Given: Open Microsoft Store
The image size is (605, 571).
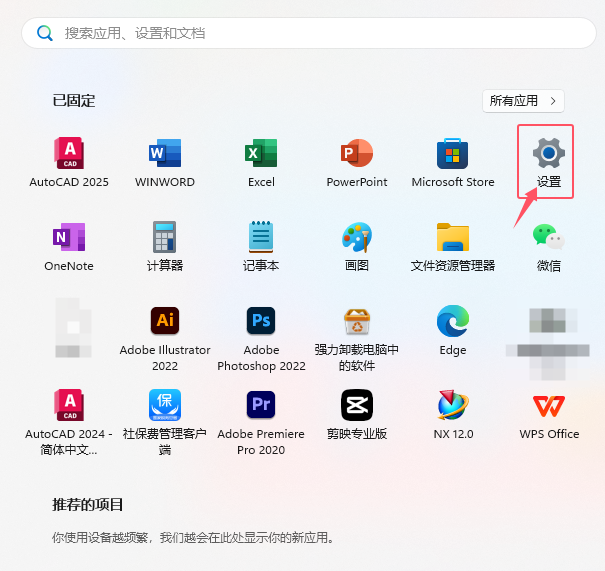Looking at the screenshot, I should pyautogui.click(x=453, y=162).
